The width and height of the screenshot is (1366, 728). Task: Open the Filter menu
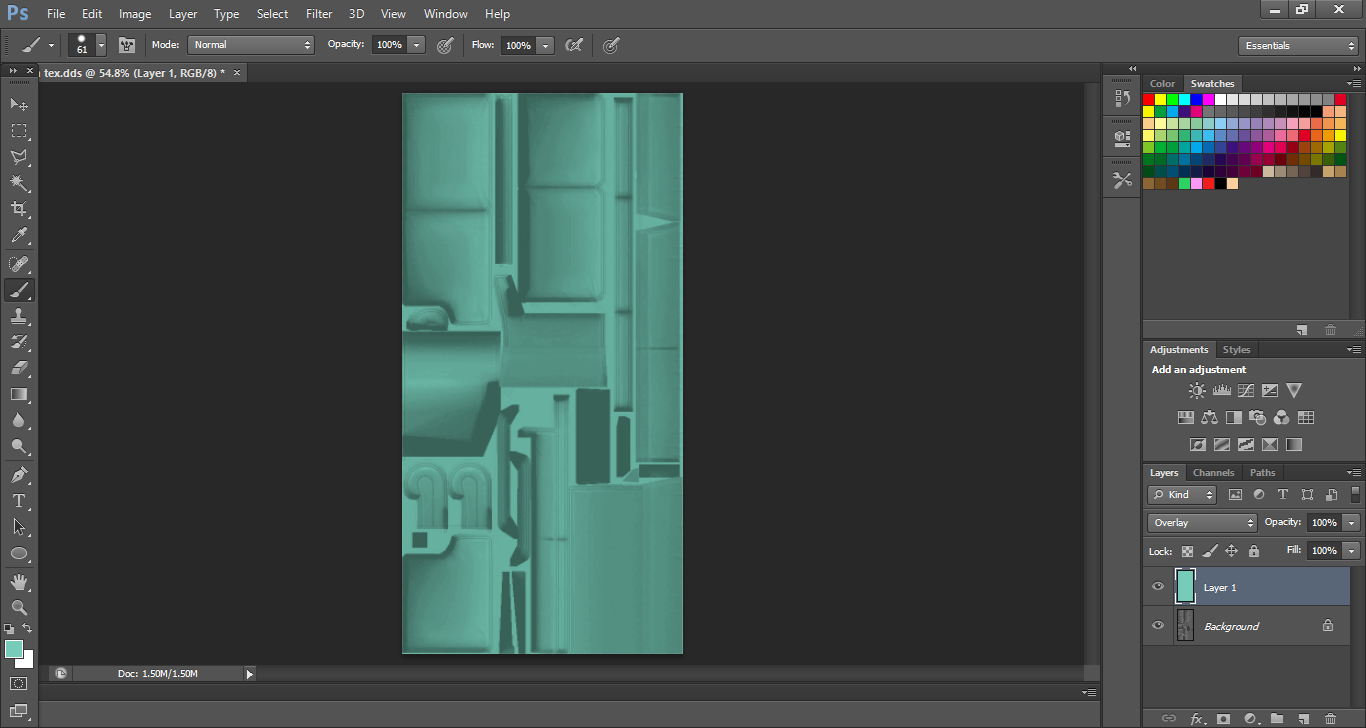point(319,14)
